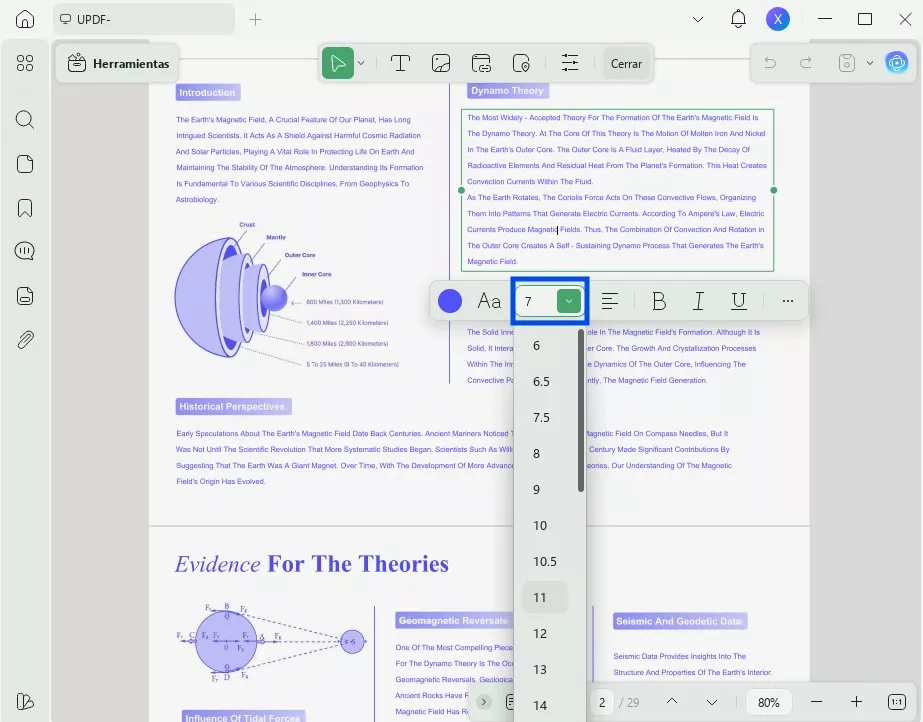
Task: Click the save file icon
Action: click(x=846, y=63)
